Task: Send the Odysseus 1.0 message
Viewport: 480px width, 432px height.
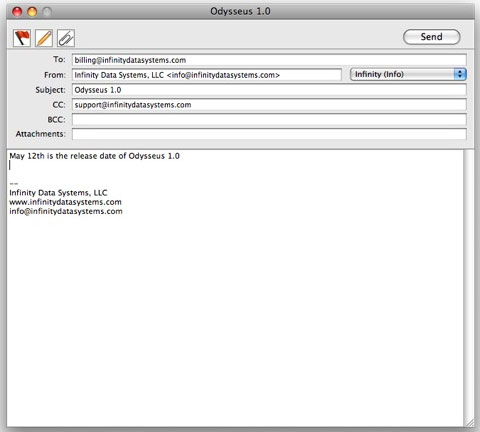Action: coord(432,37)
